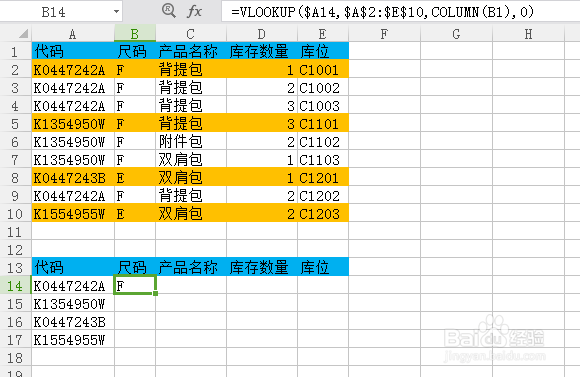Select column H header
The width and height of the screenshot is (580, 377).
[528, 34]
